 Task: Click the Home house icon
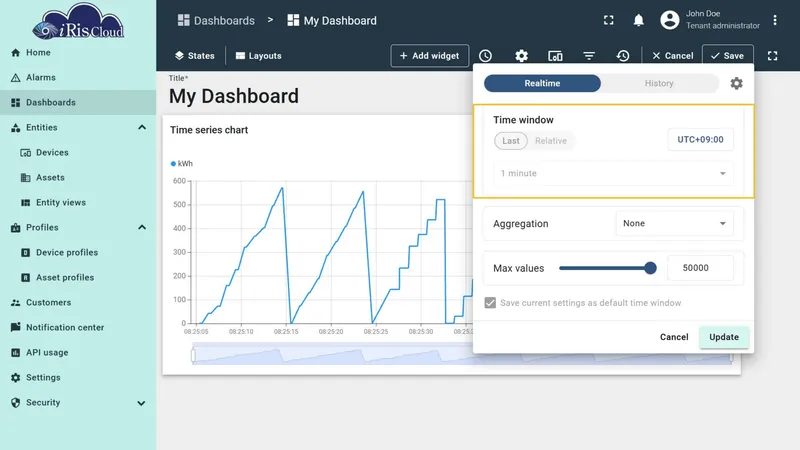pos(15,53)
